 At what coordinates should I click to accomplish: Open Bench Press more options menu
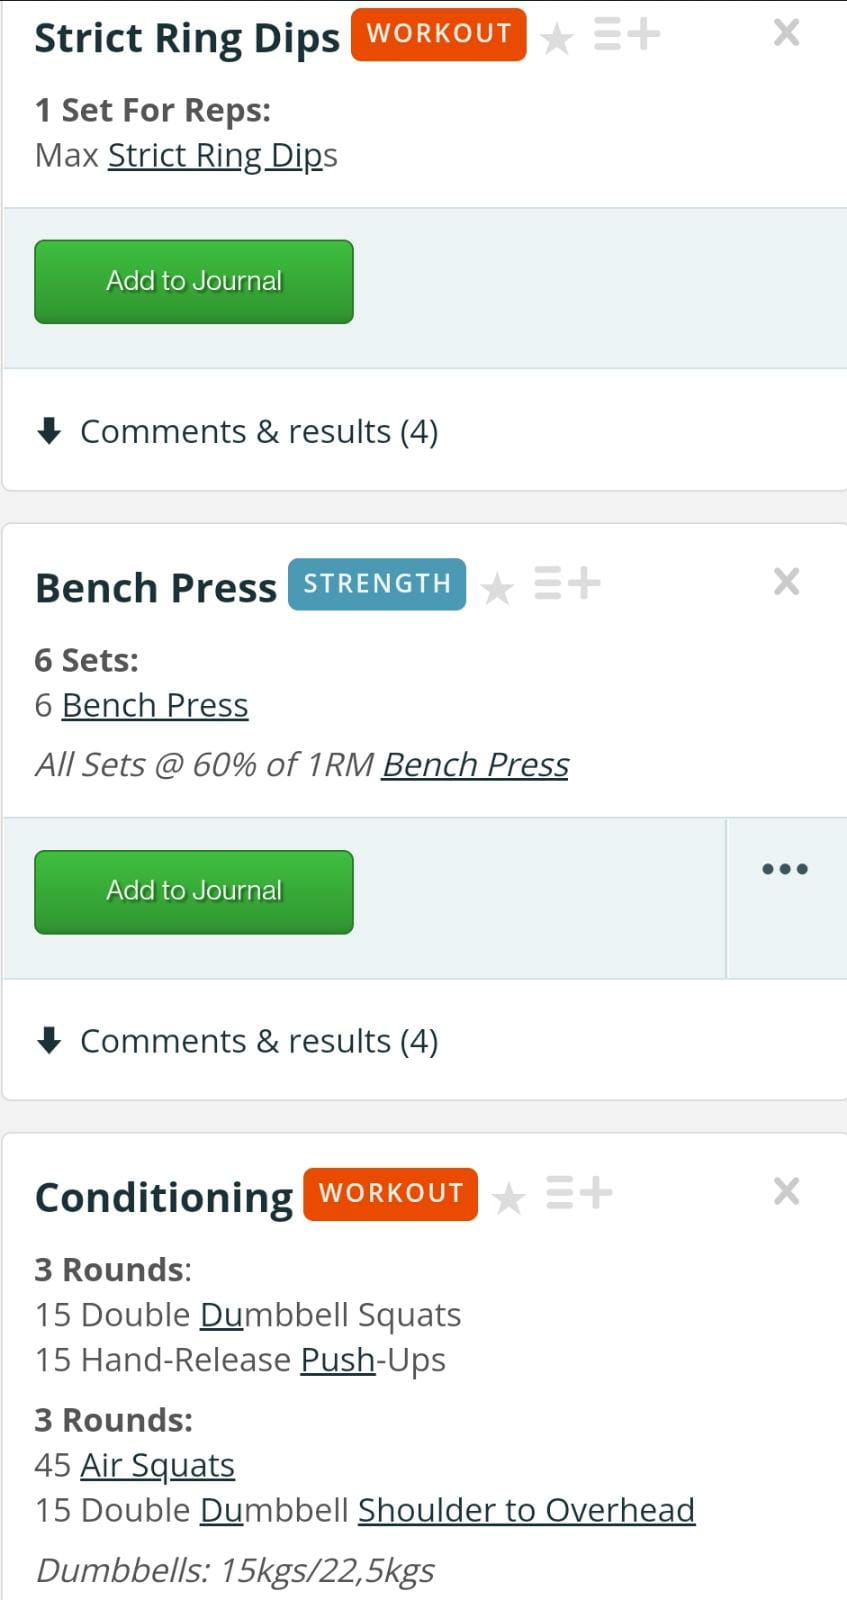click(x=785, y=869)
